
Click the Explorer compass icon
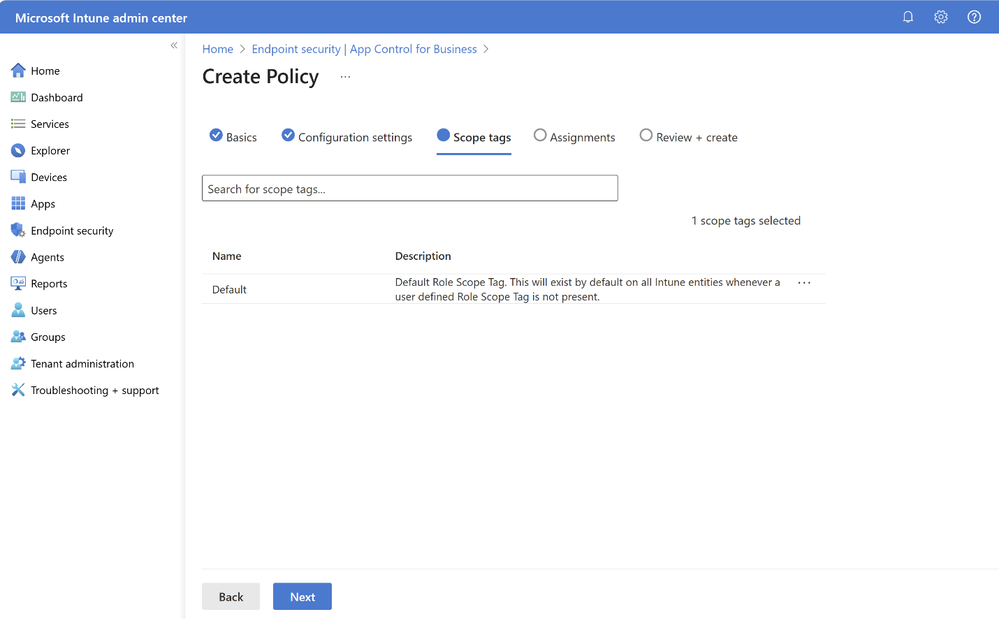point(18,151)
